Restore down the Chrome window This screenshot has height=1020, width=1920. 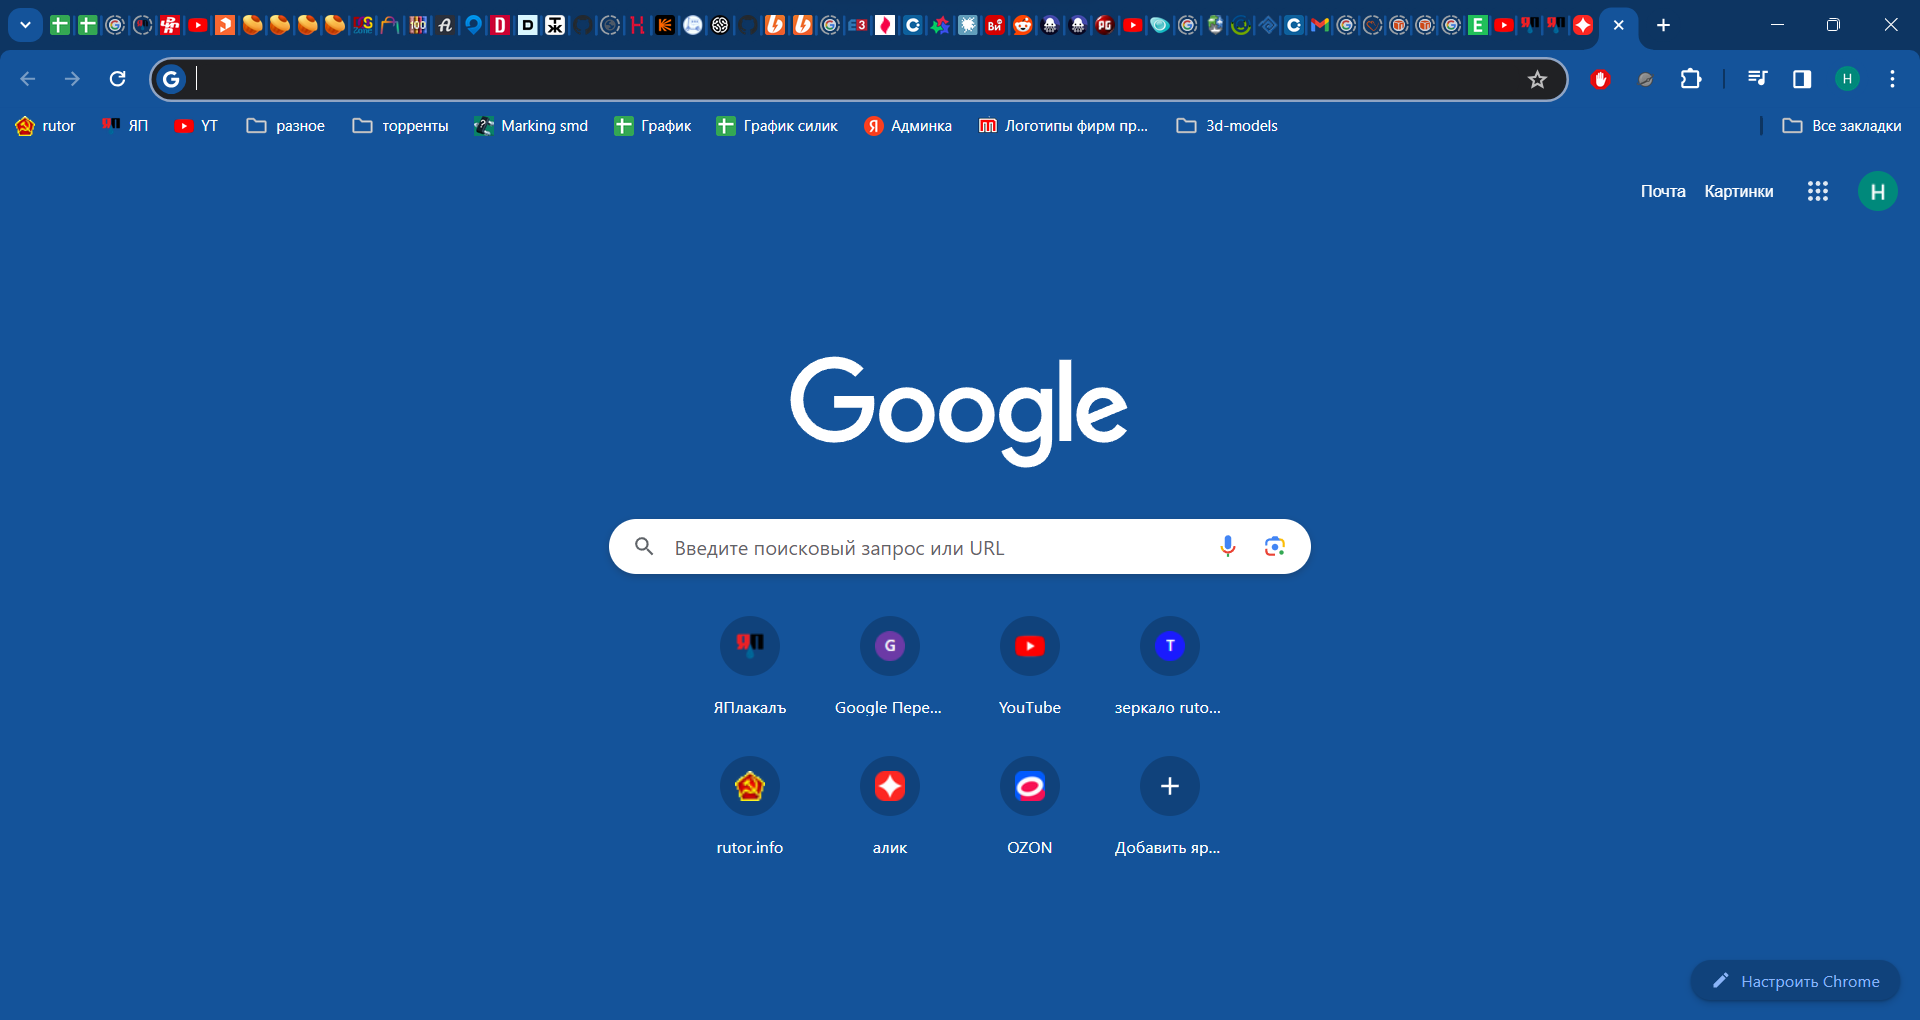(1833, 25)
